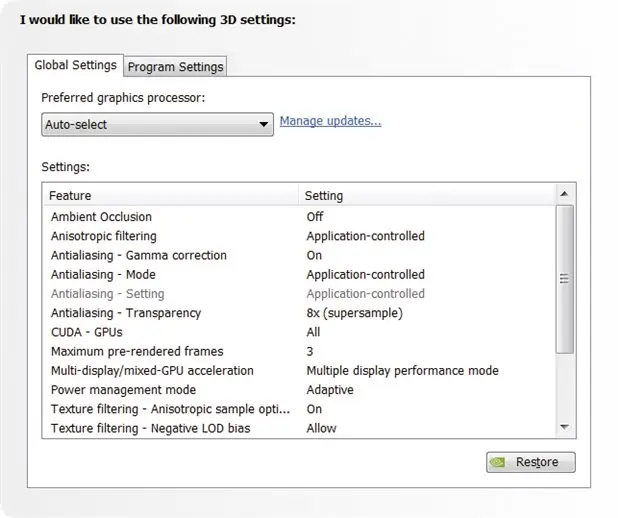Click the Feature column header
Image resolution: width=618 pixels, height=518 pixels.
pos(171,196)
